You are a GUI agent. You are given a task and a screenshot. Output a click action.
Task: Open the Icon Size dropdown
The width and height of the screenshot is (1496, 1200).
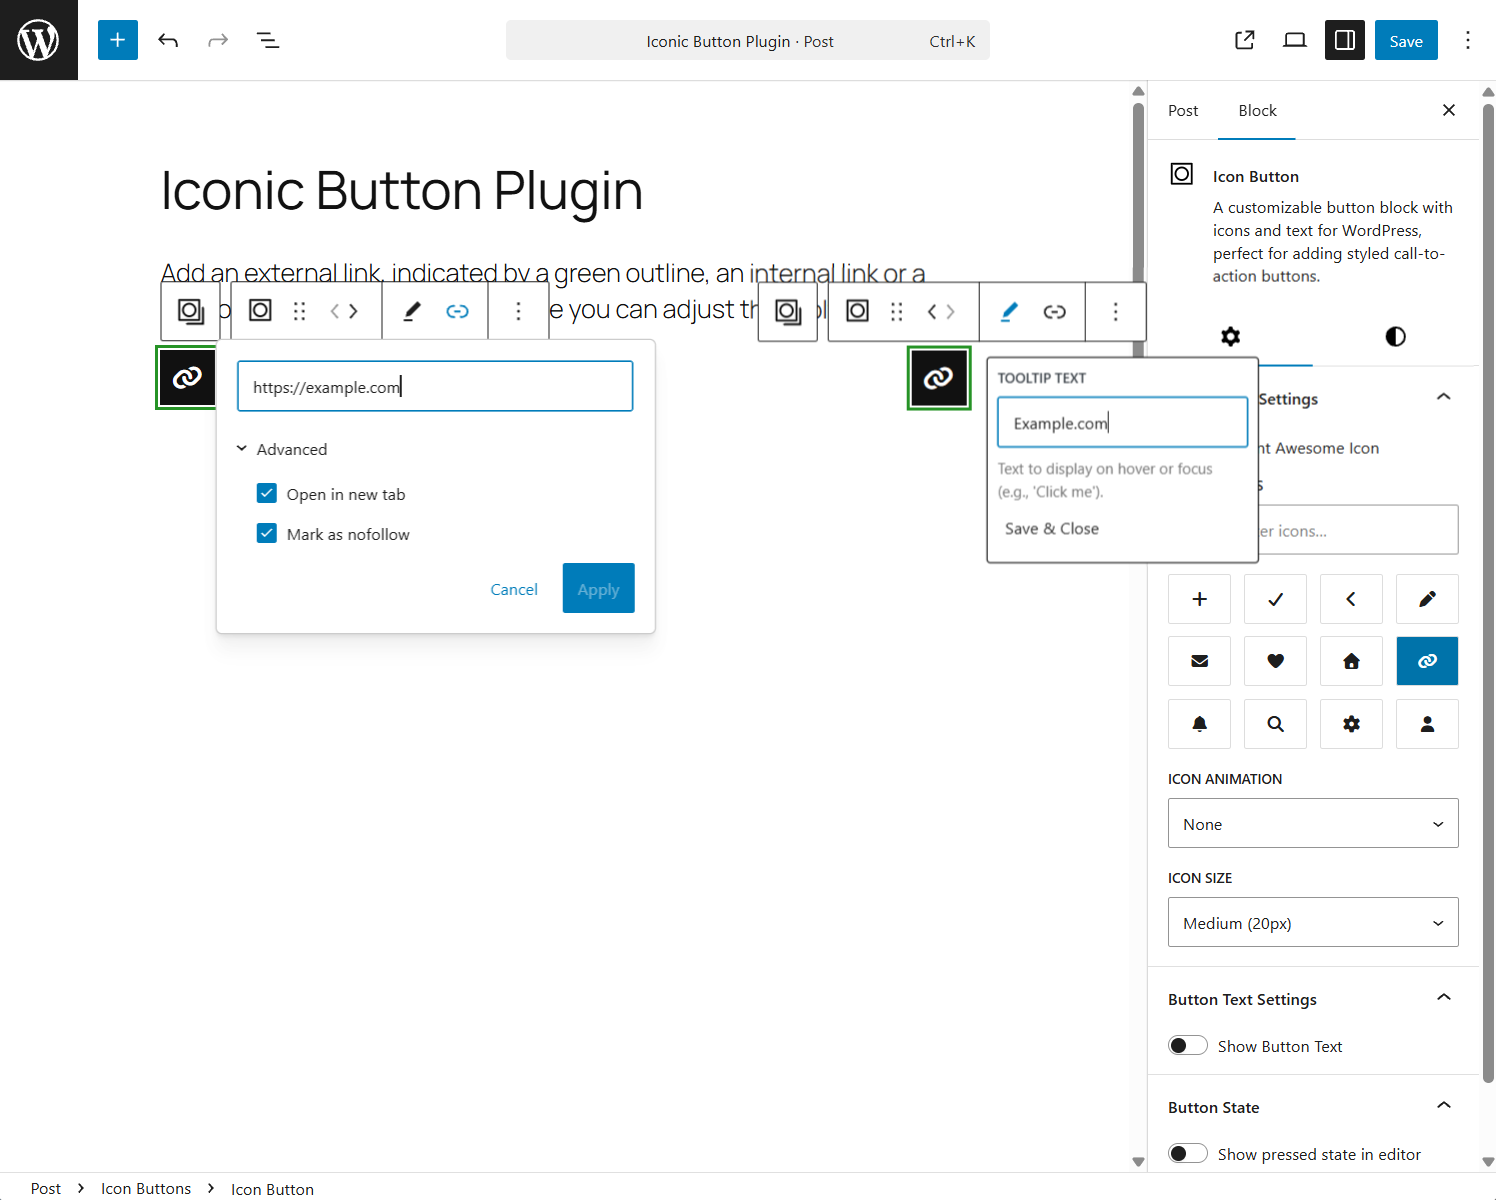1313,922
